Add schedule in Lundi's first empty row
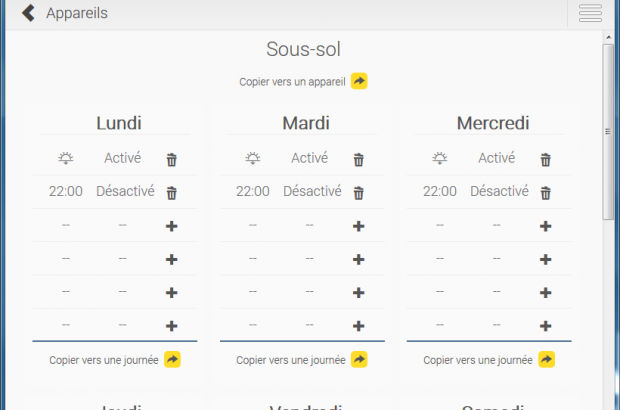This screenshot has width=620, height=410. (x=171, y=226)
